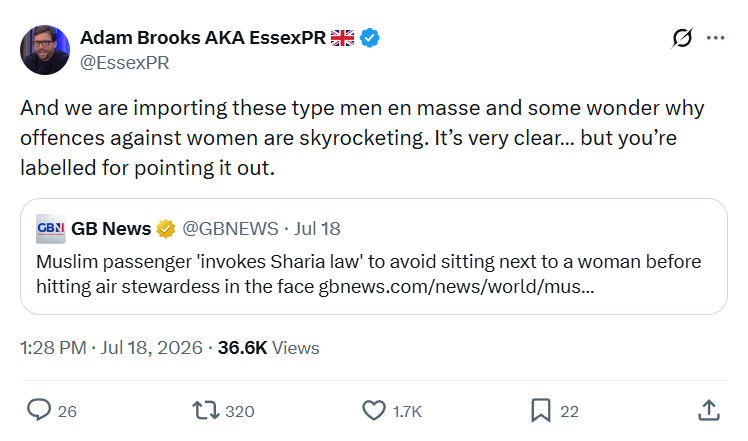Click the Jul 18 date in quoted post
This screenshot has width=748, height=441.
coord(317,229)
